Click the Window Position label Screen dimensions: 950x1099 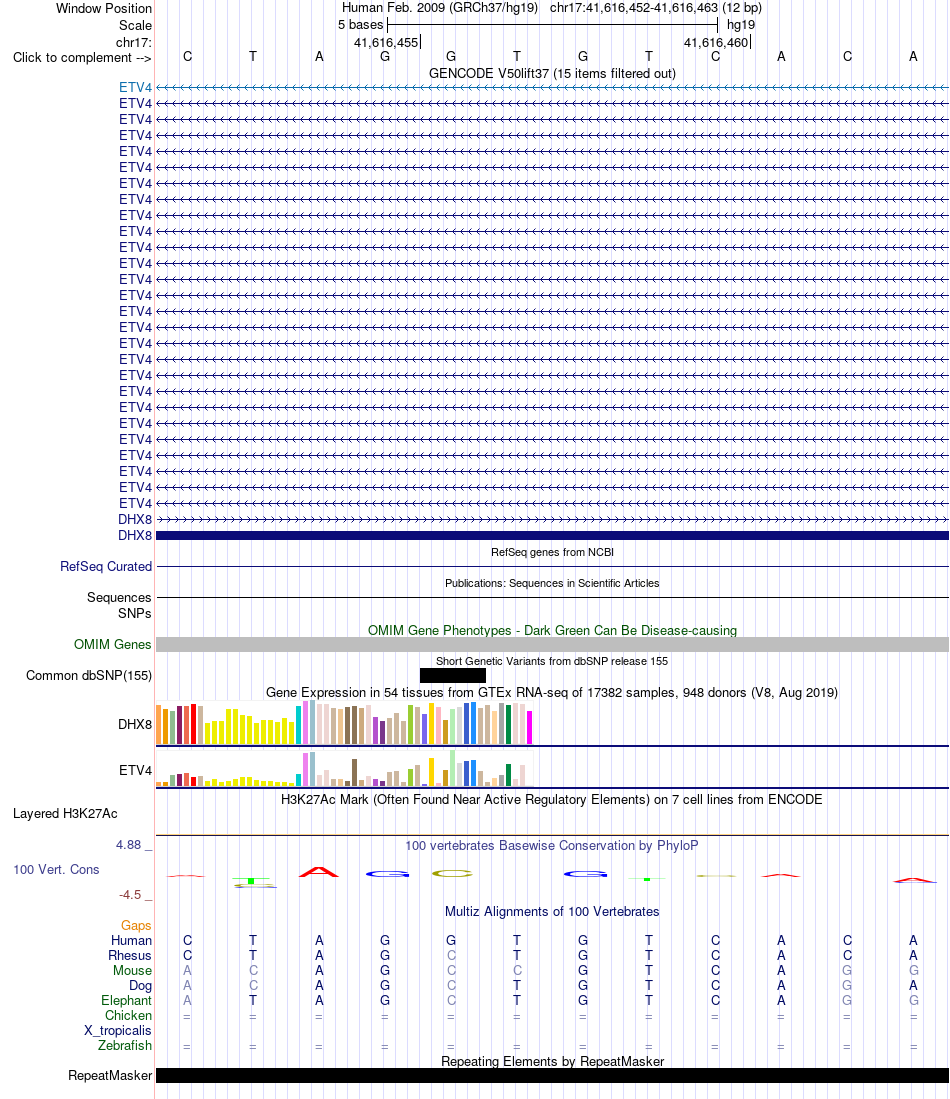(104, 8)
